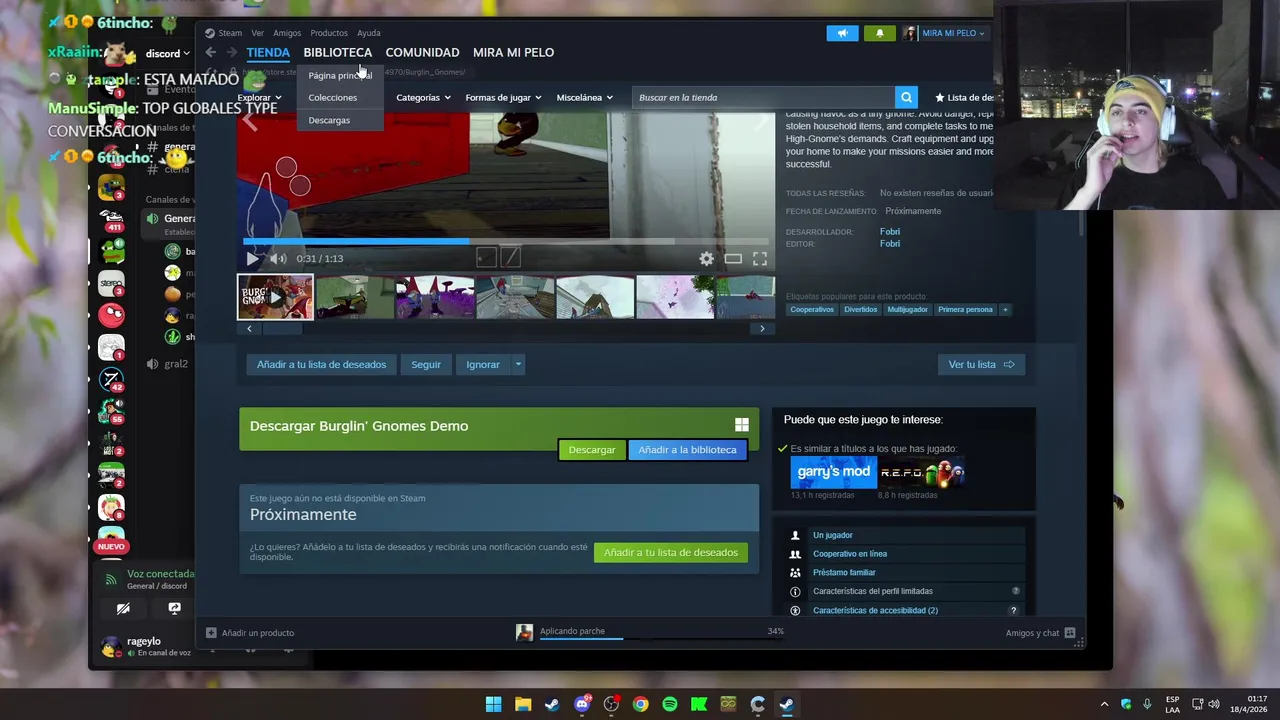Click the Seguir button
The image size is (1280, 720).
pos(426,365)
